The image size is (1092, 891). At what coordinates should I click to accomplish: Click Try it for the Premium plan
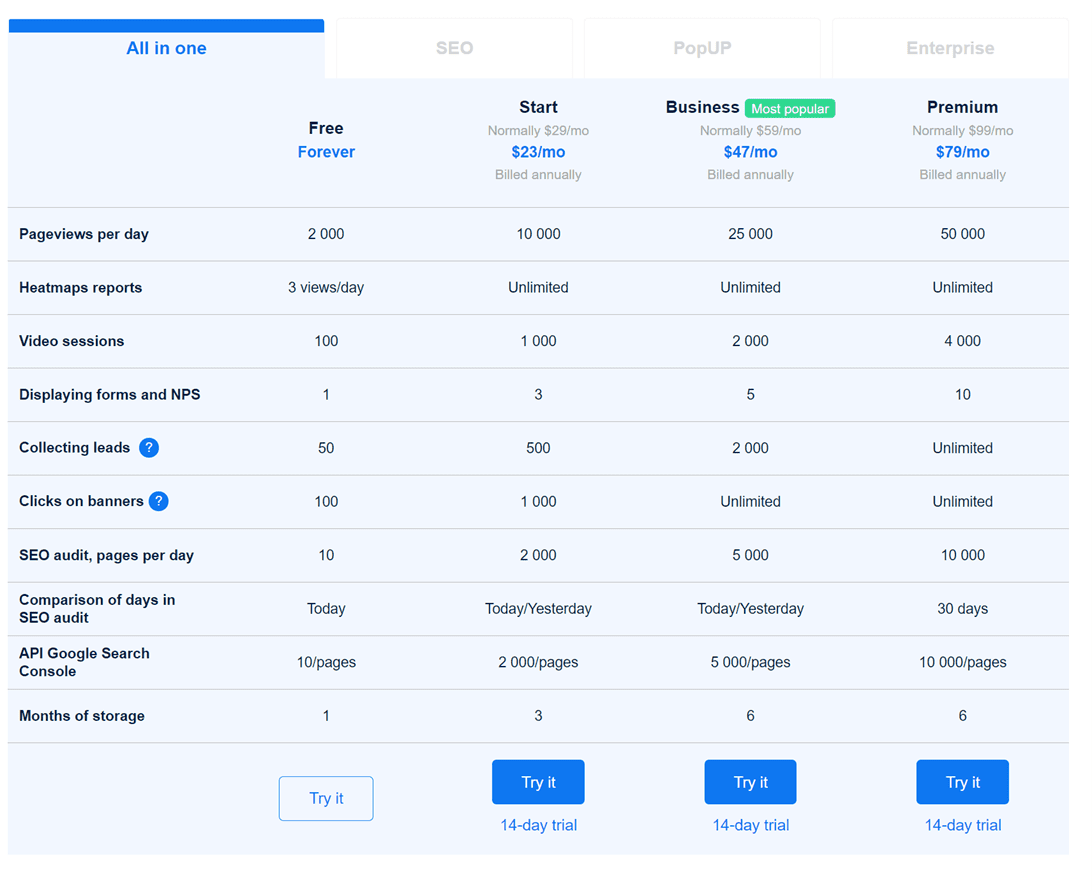coord(962,782)
